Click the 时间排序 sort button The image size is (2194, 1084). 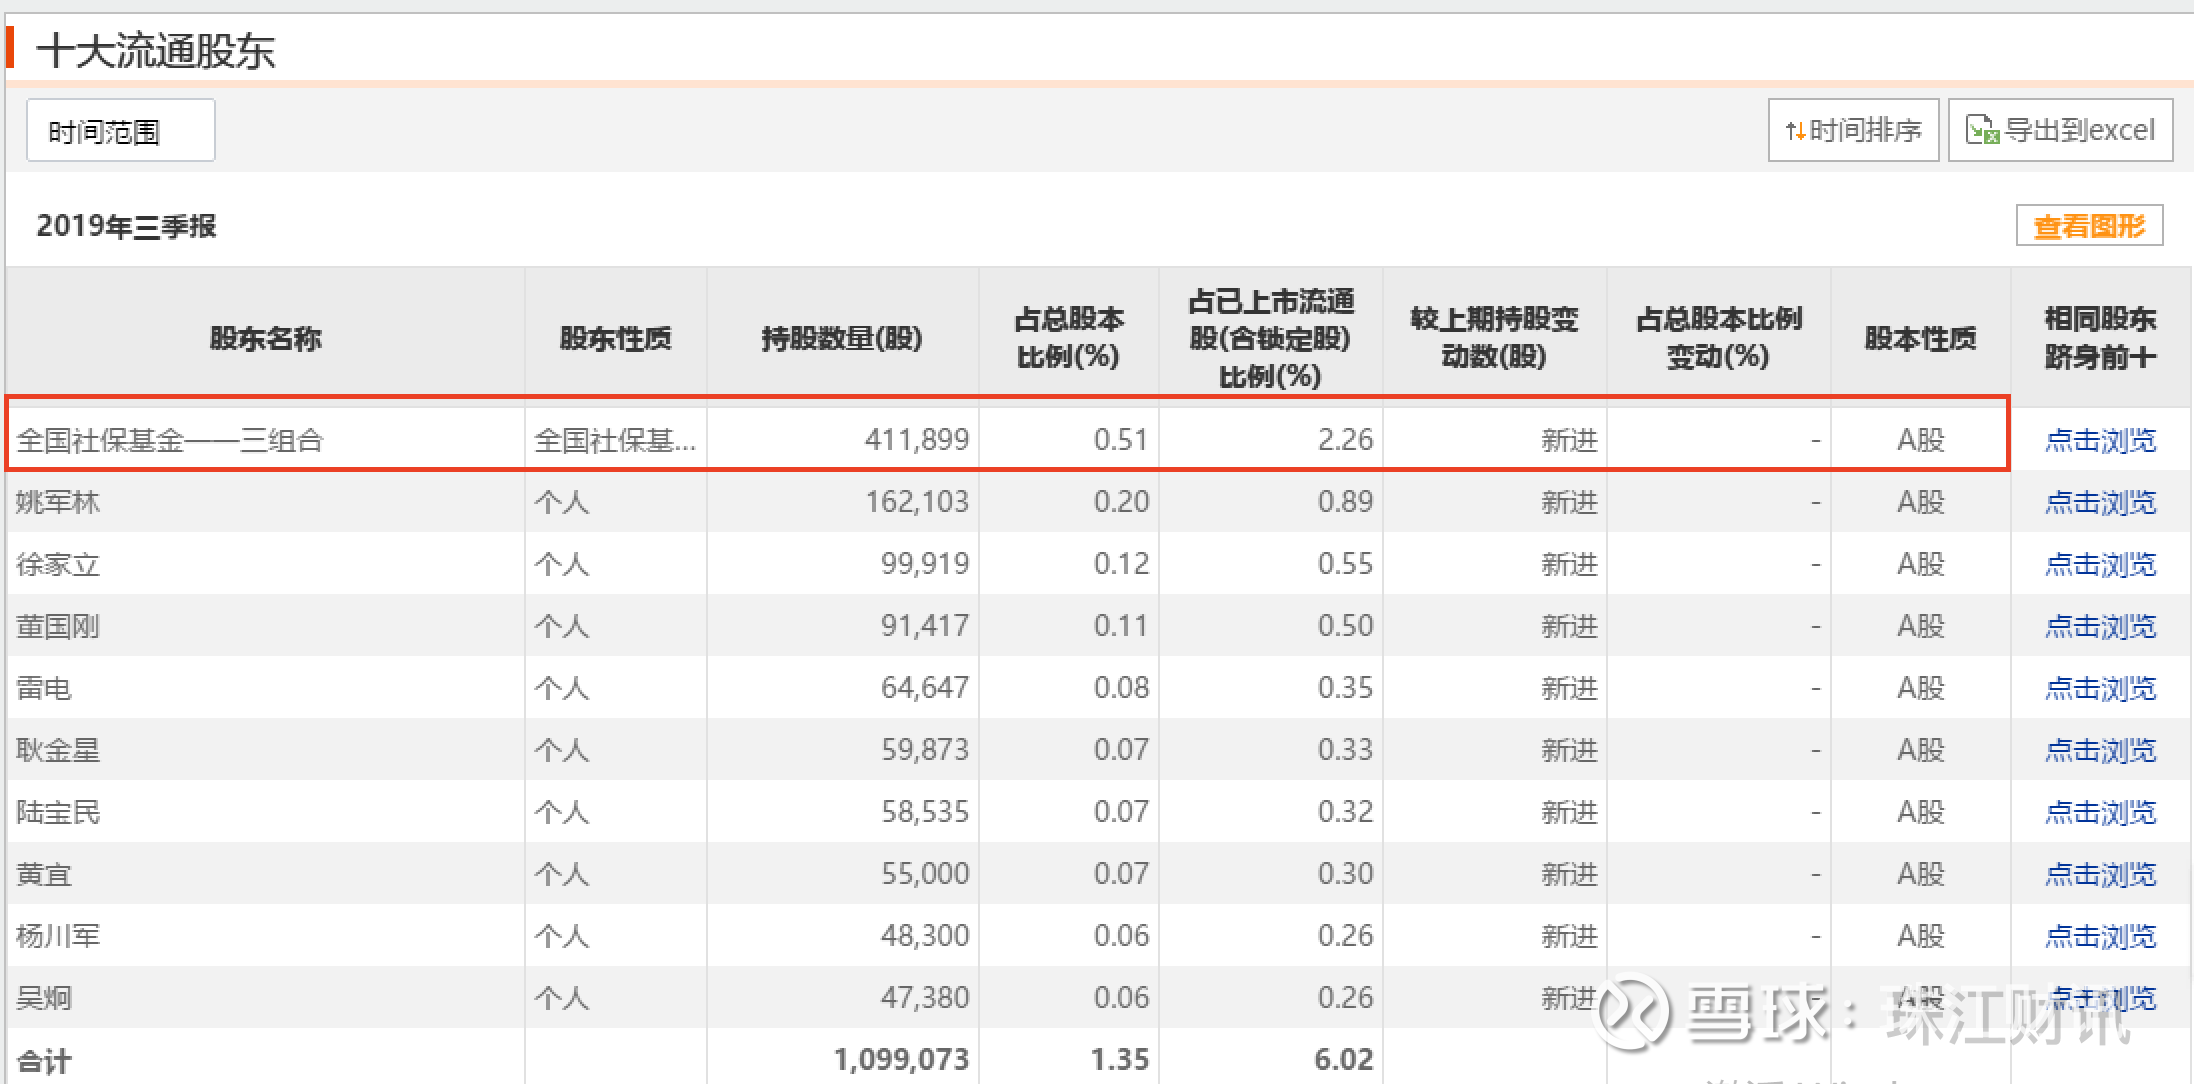(1853, 130)
